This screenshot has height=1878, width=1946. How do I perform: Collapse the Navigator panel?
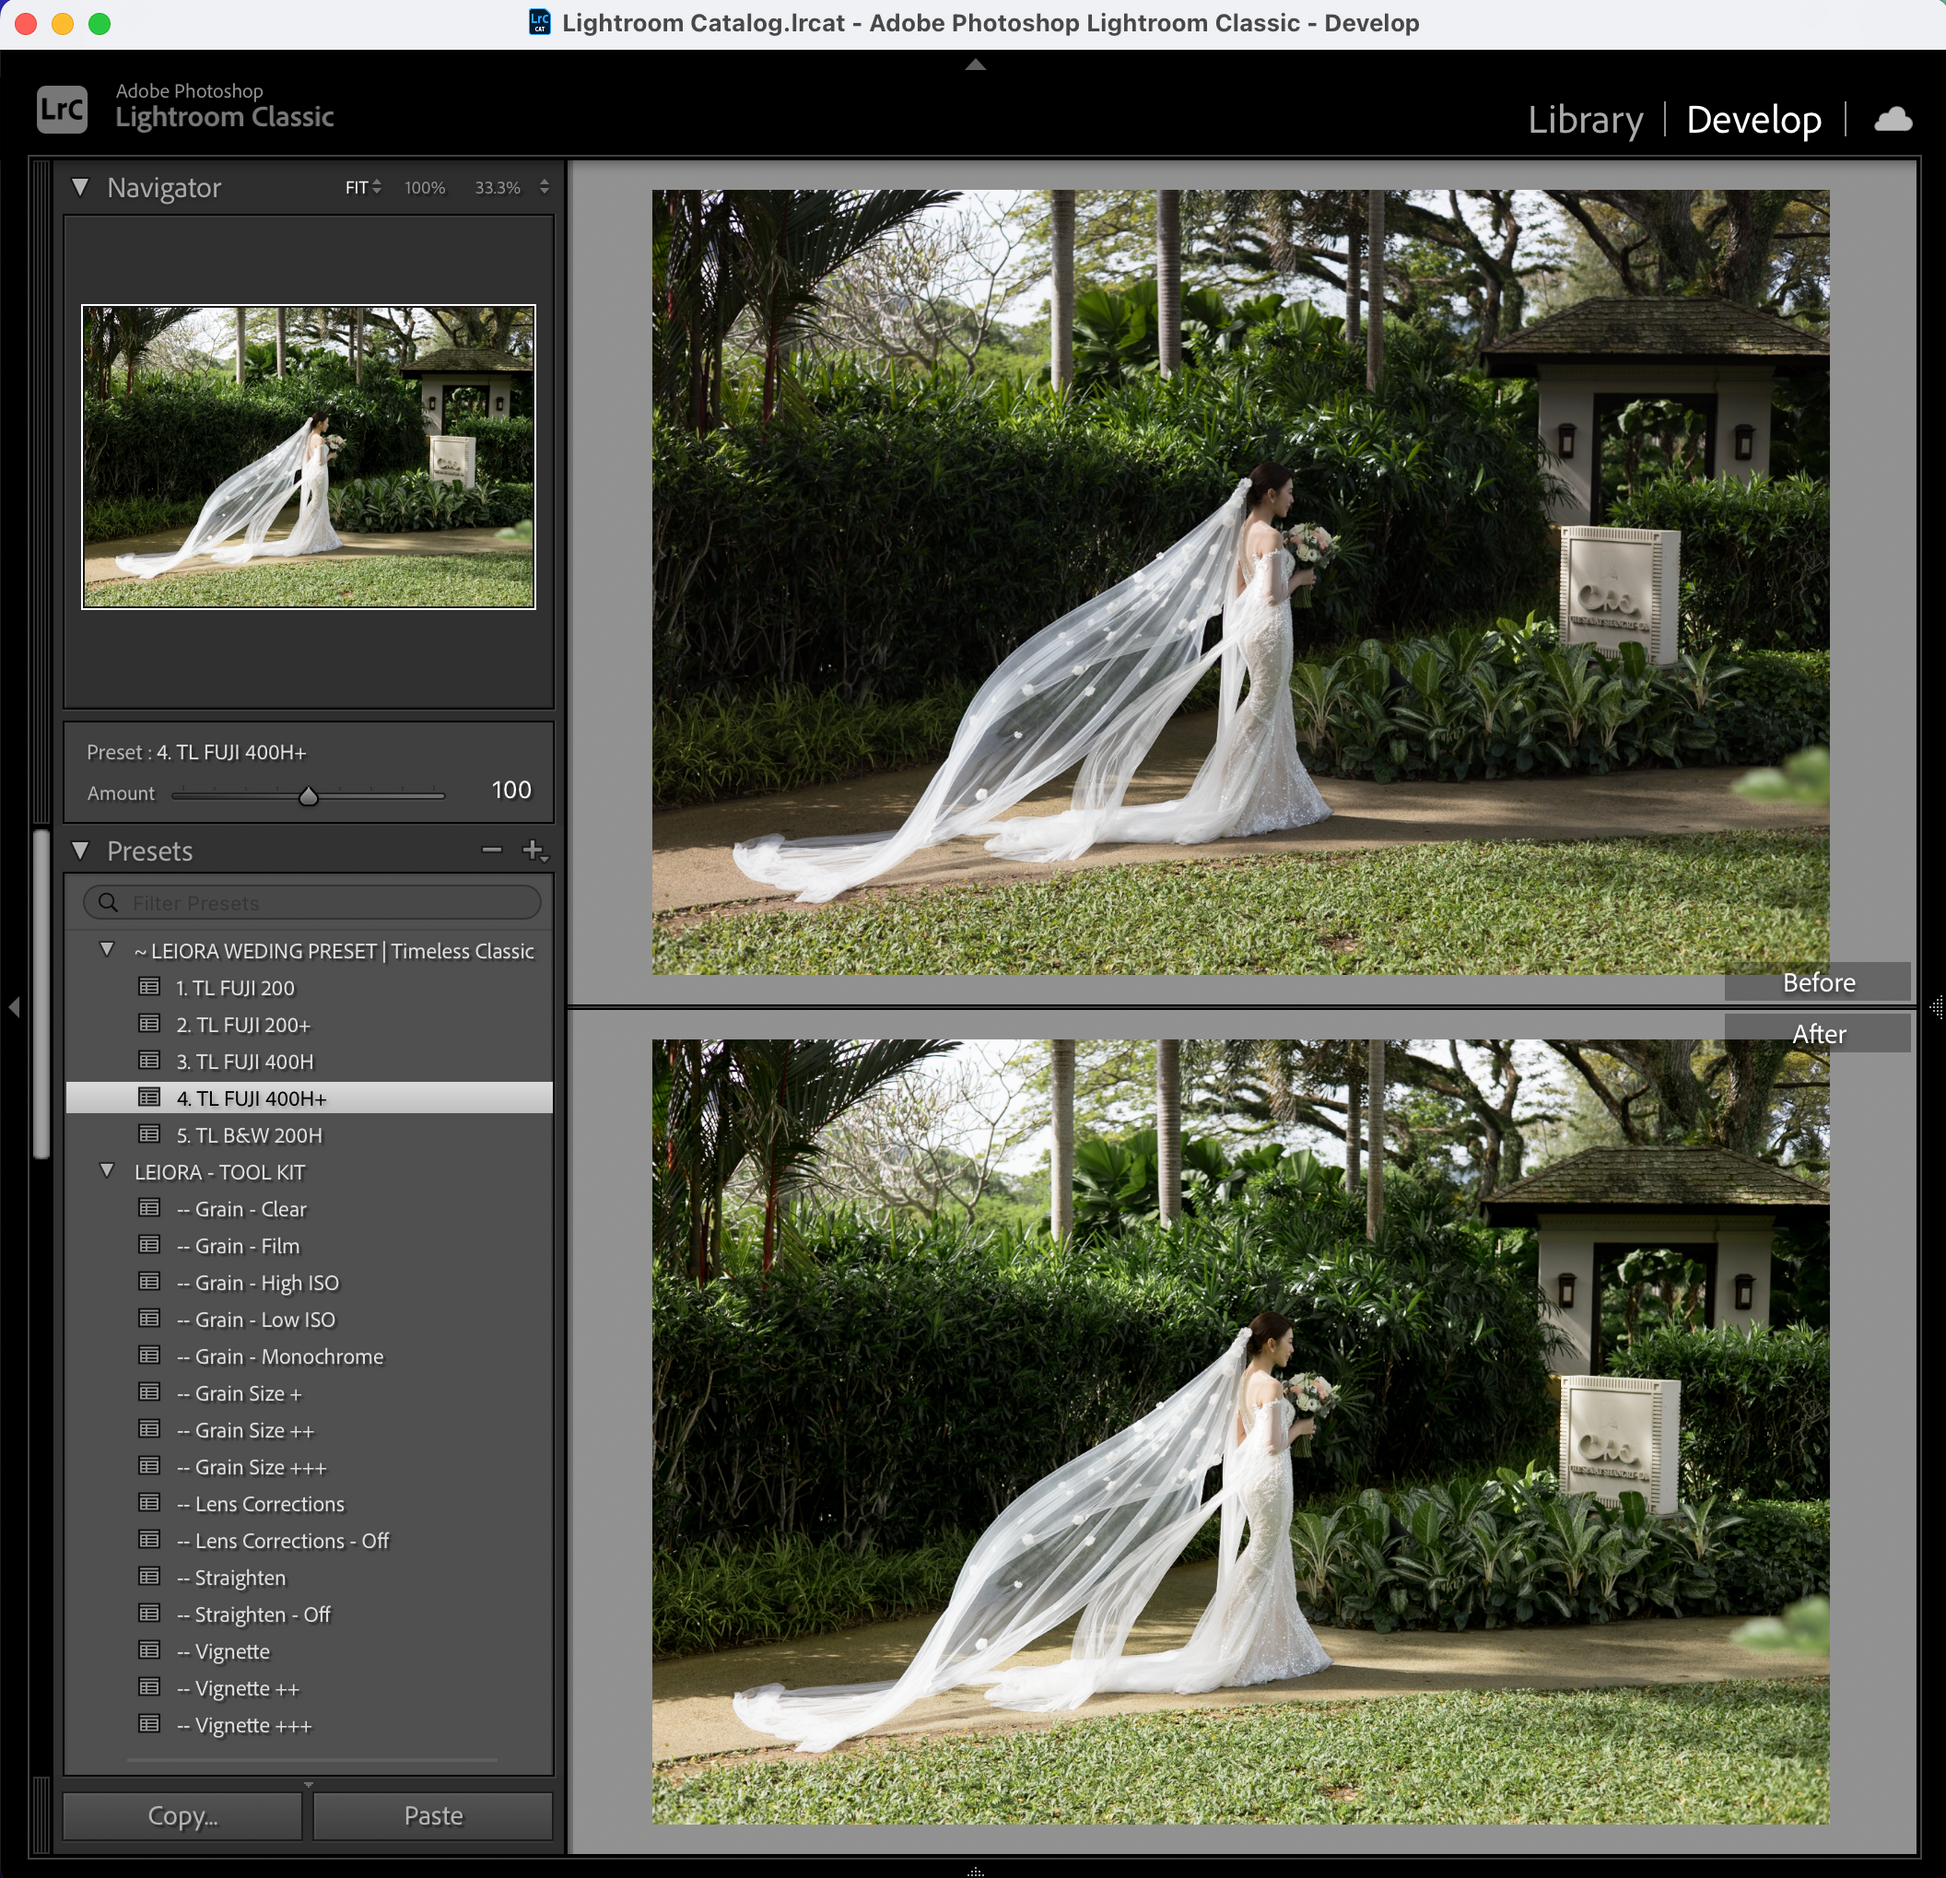click(x=81, y=187)
